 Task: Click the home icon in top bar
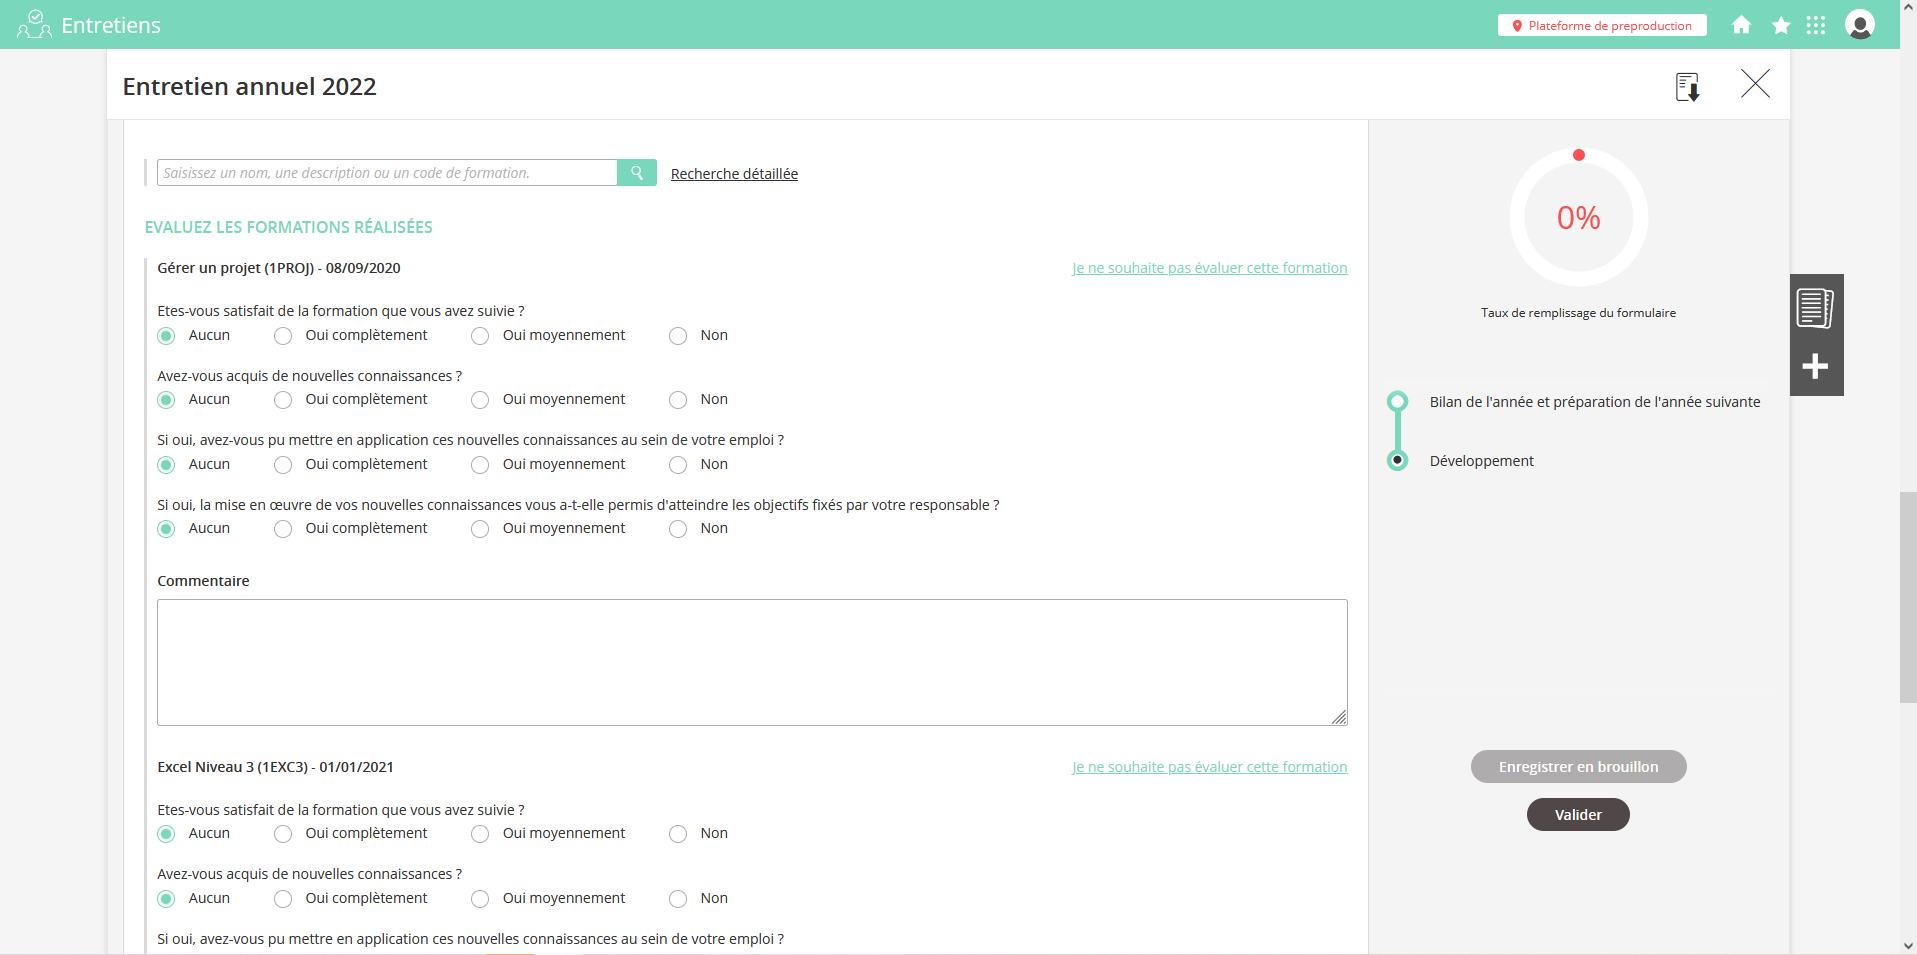click(1741, 25)
